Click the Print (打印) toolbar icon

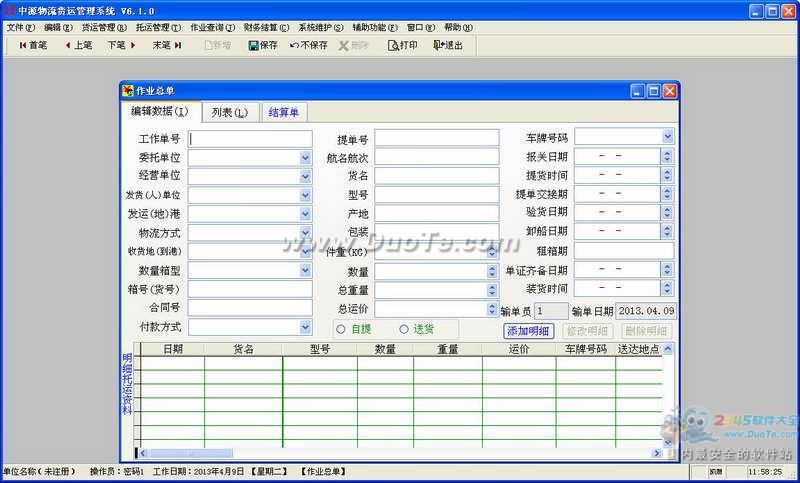click(x=403, y=45)
